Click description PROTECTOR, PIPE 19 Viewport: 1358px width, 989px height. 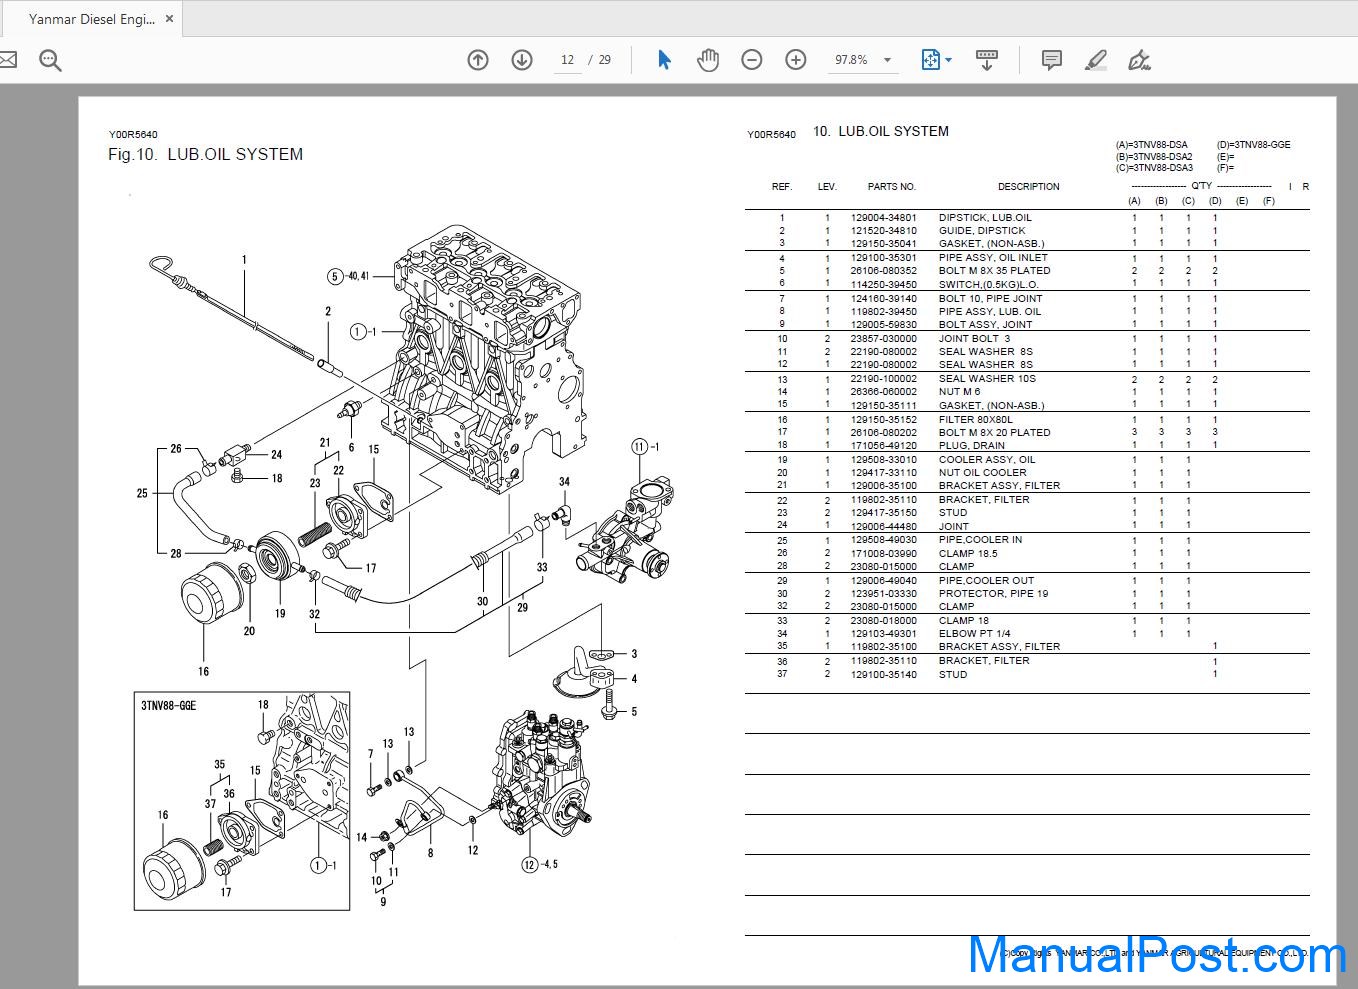pos(993,593)
